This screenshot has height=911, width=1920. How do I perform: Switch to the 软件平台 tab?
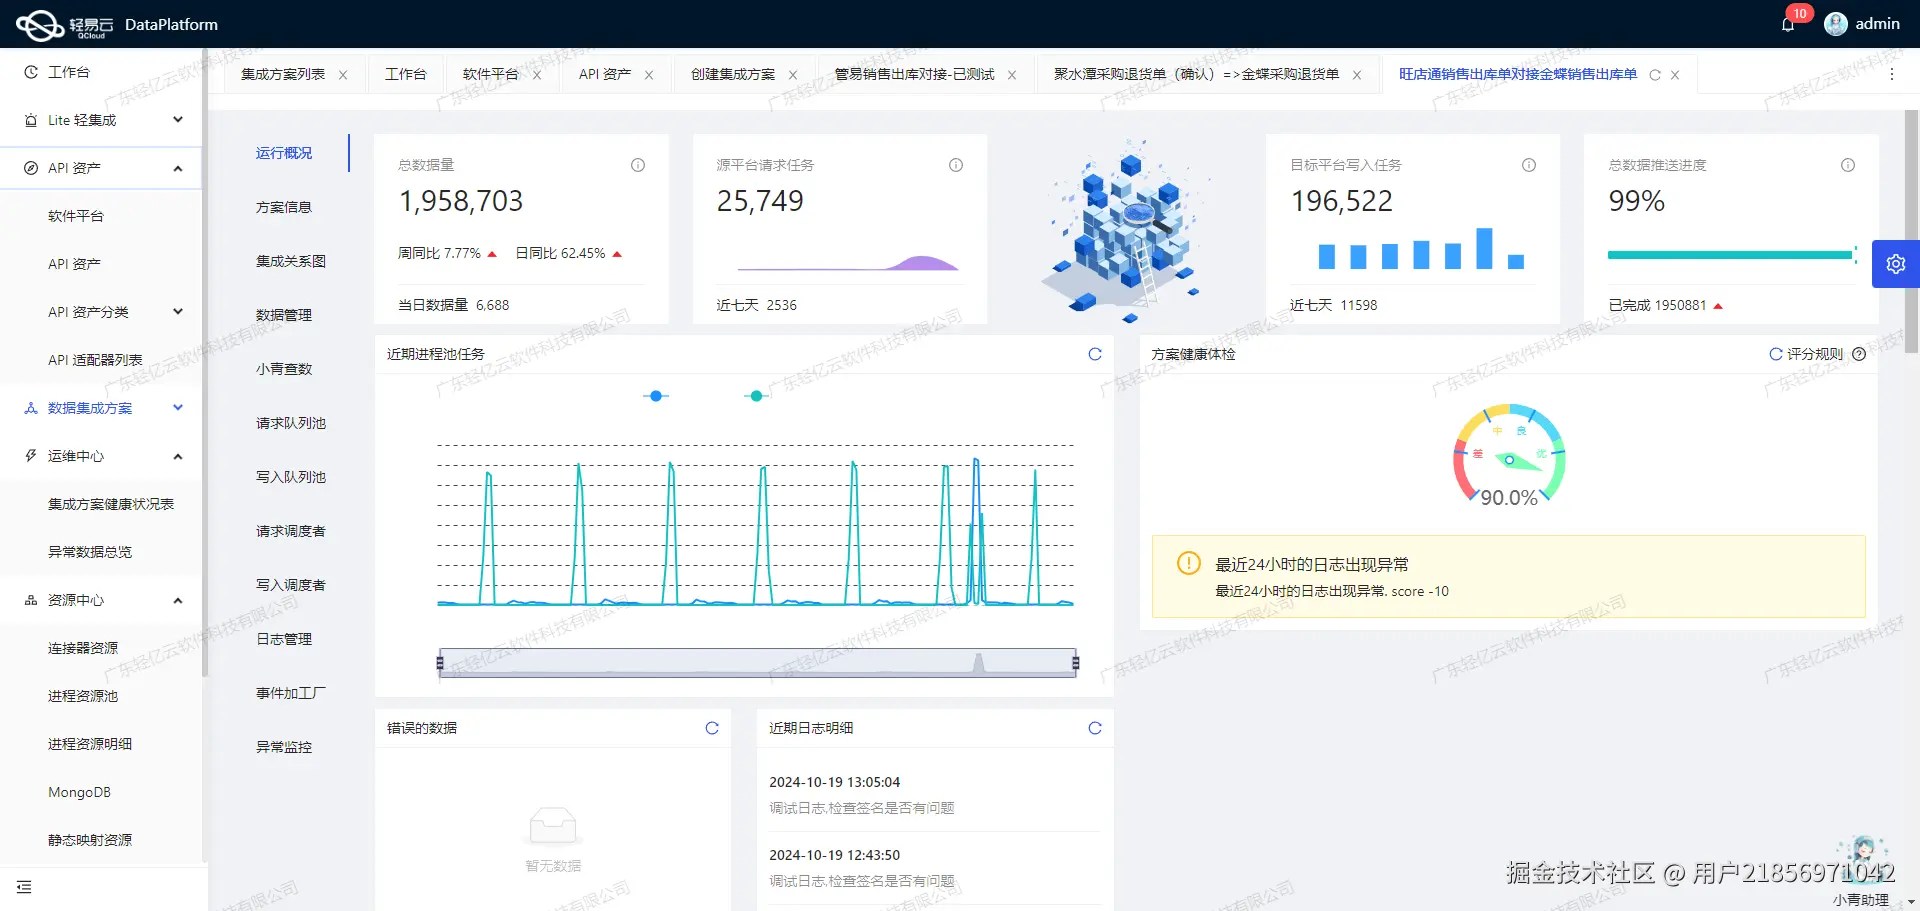[x=492, y=73]
